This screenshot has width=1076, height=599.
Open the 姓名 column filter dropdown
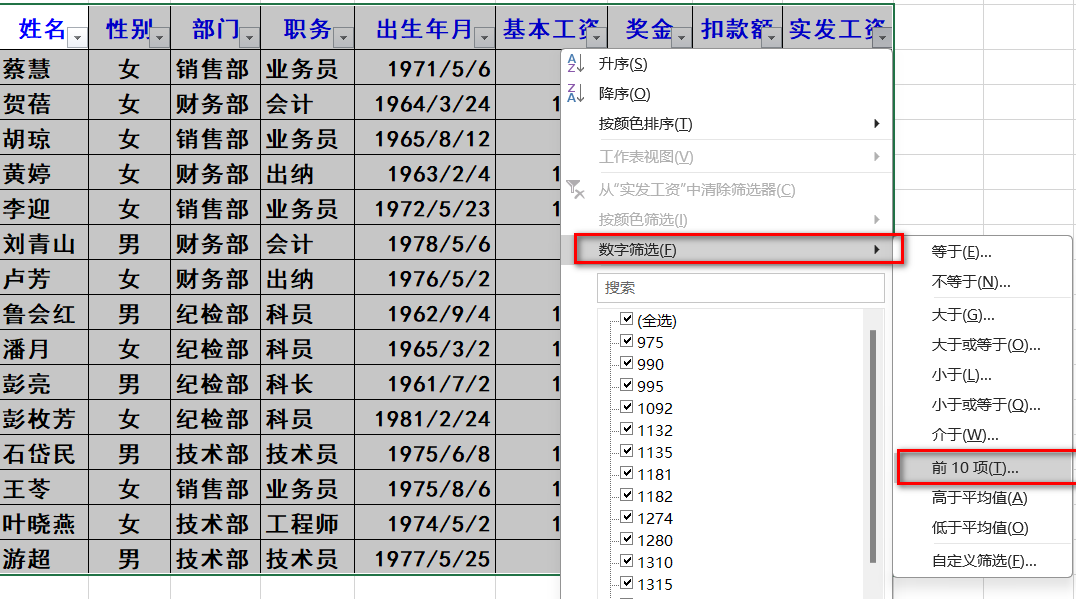(77, 37)
